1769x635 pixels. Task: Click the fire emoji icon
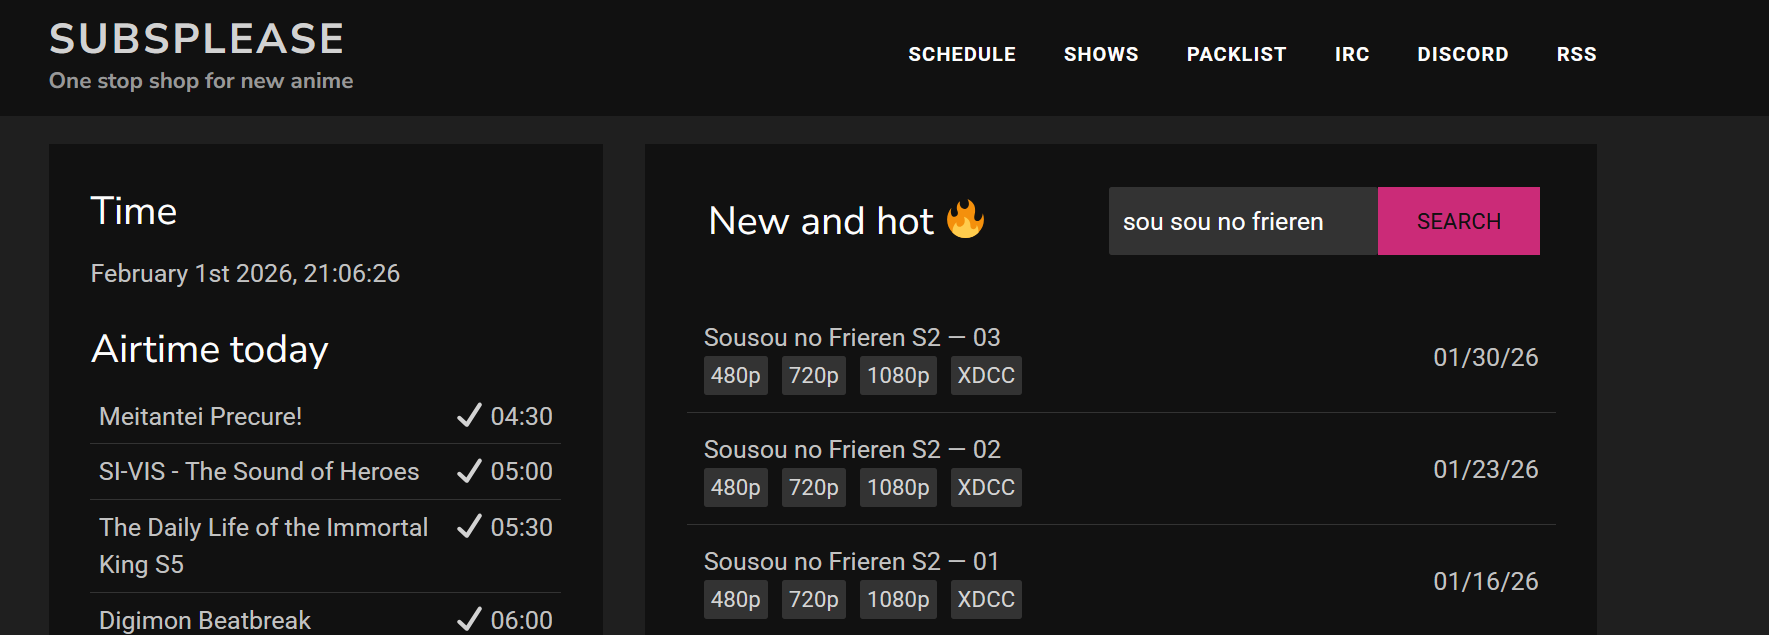coord(965,219)
